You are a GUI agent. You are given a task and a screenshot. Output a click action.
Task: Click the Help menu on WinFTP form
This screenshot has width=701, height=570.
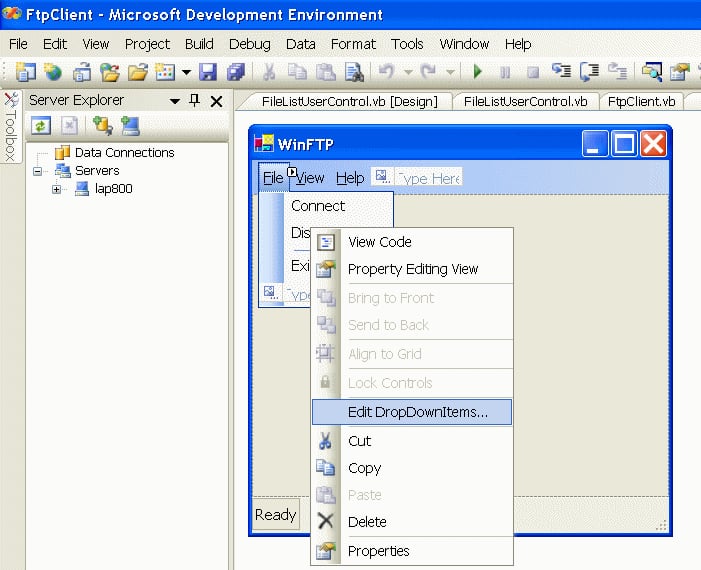tap(350, 178)
